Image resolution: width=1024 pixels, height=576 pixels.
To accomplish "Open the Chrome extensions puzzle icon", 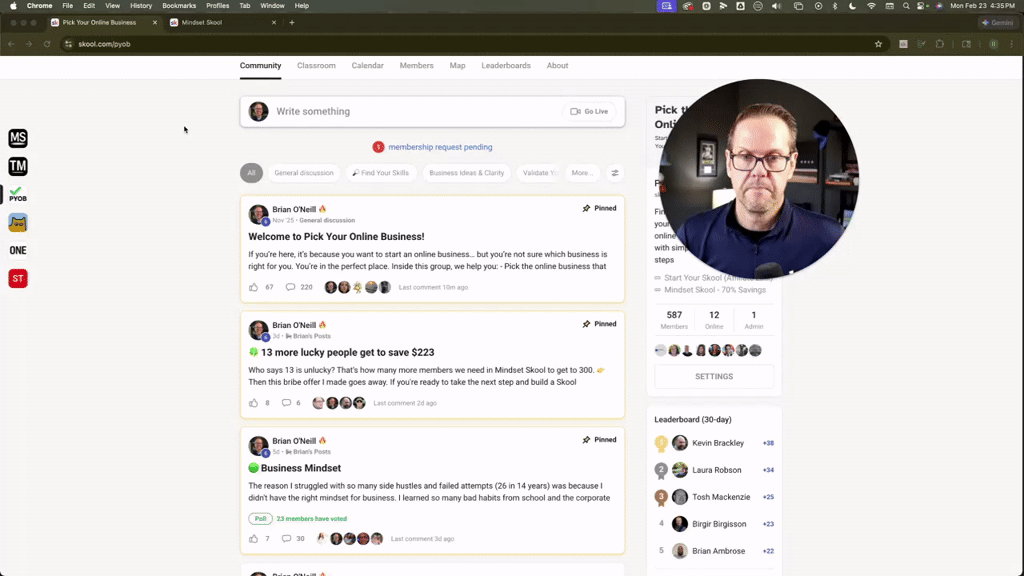I will (x=940, y=44).
